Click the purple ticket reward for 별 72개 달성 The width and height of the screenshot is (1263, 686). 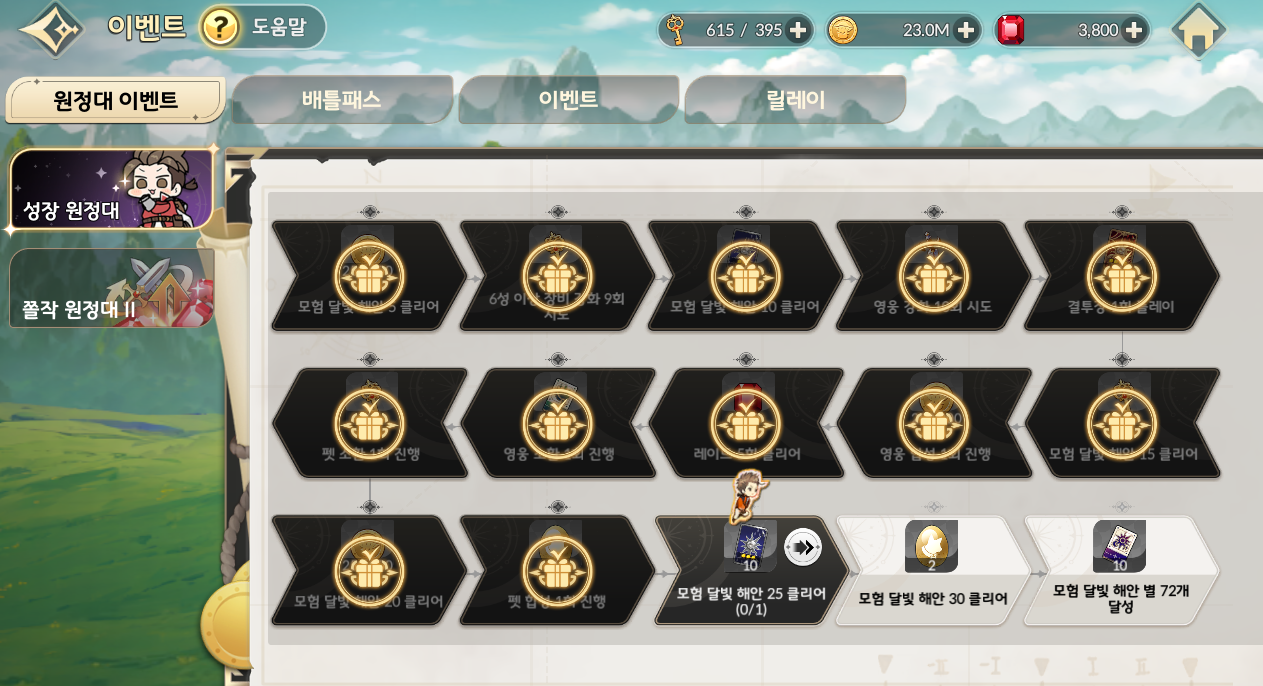tap(1119, 546)
